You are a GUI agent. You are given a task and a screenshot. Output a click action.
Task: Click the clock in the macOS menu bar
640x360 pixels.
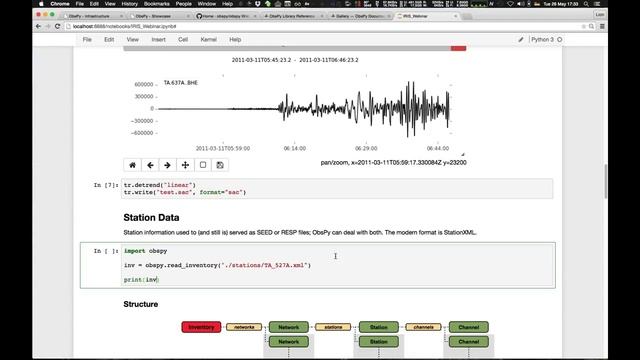560,4
